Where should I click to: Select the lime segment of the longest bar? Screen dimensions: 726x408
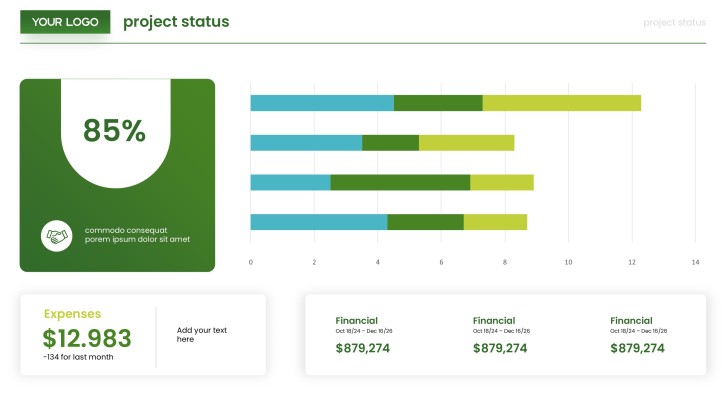(x=562, y=103)
